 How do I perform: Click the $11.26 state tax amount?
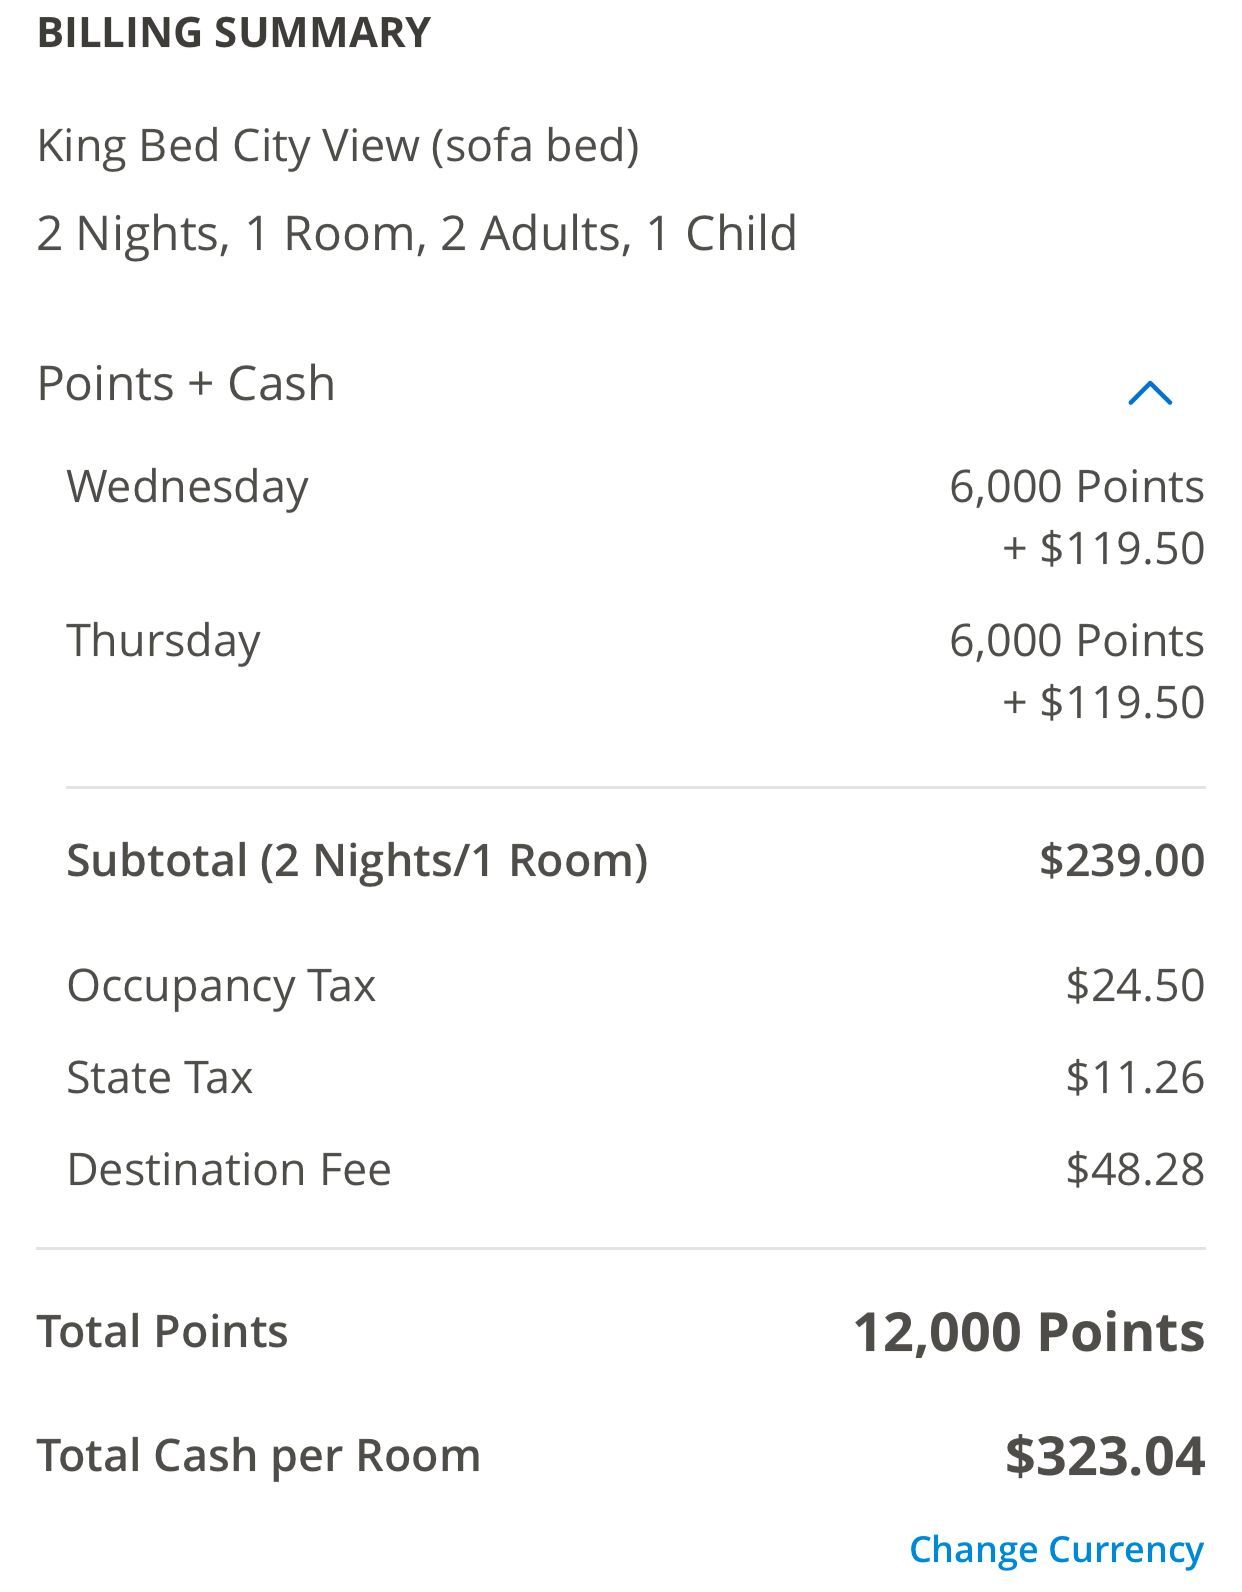[x=1135, y=1078]
